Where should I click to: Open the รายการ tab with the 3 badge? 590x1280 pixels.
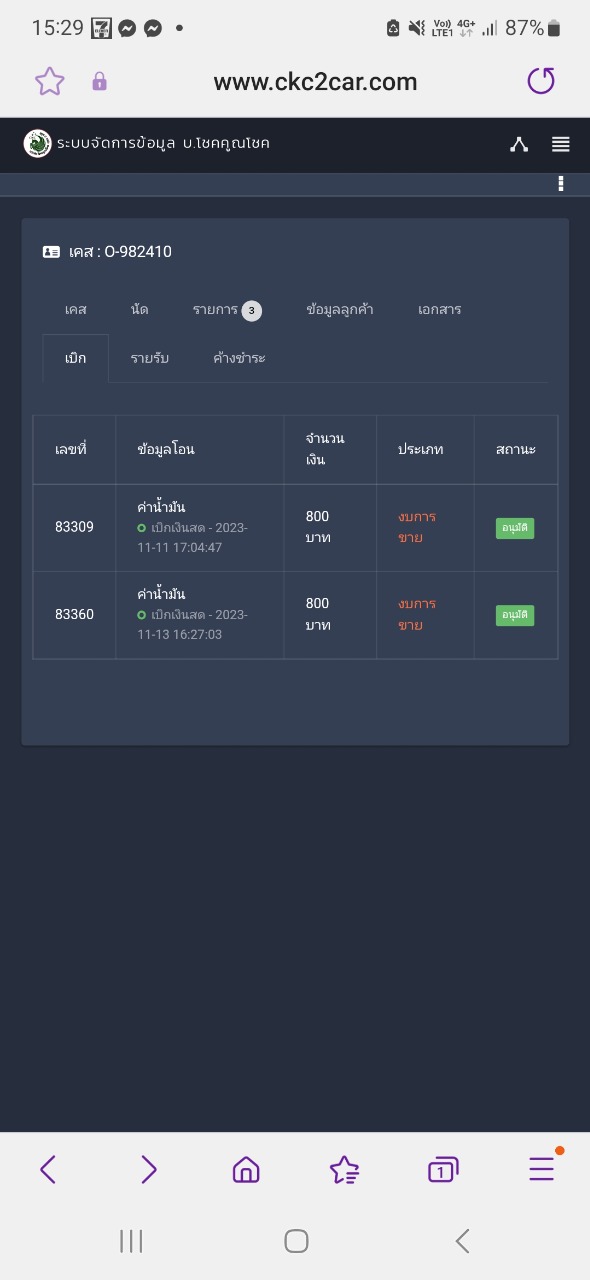tap(227, 310)
